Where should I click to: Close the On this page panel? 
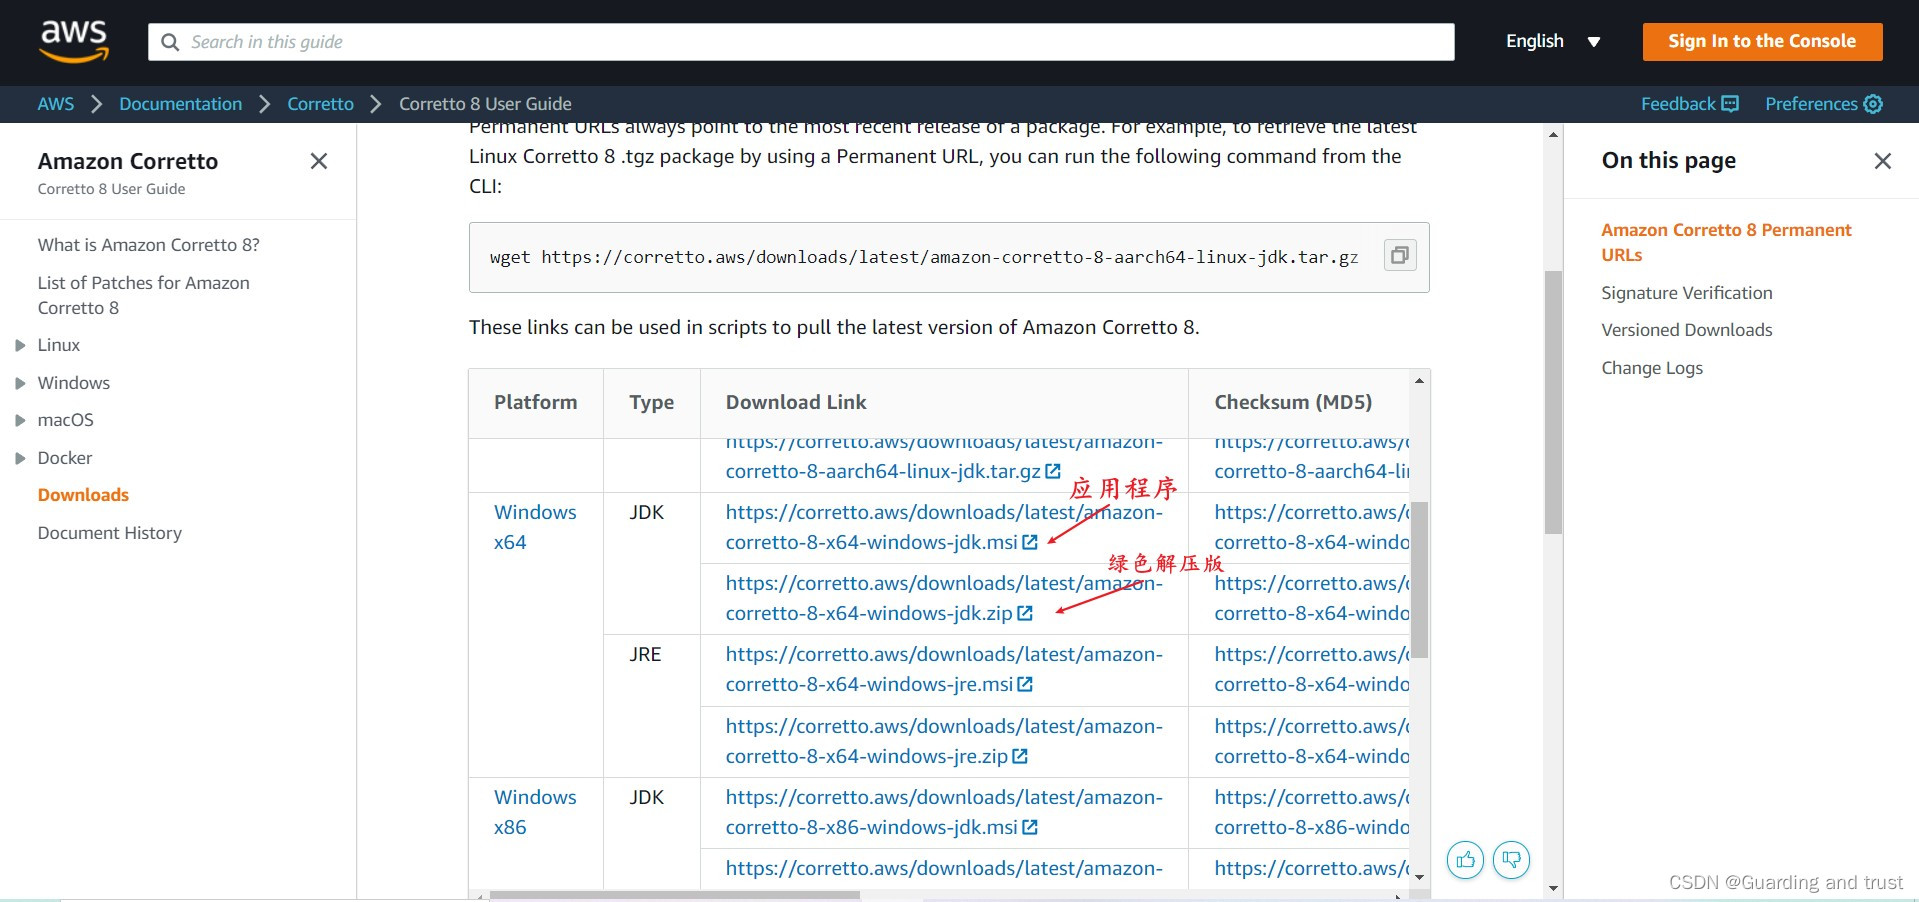tap(1882, 161)
